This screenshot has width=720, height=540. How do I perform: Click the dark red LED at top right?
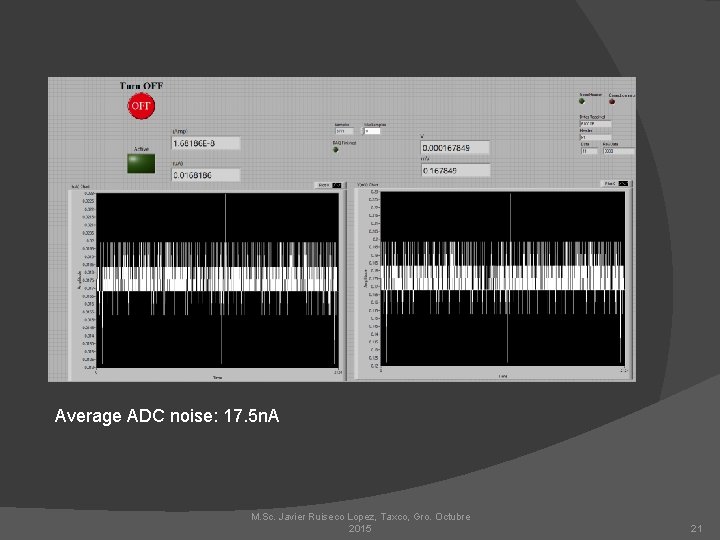coord(612,101)
